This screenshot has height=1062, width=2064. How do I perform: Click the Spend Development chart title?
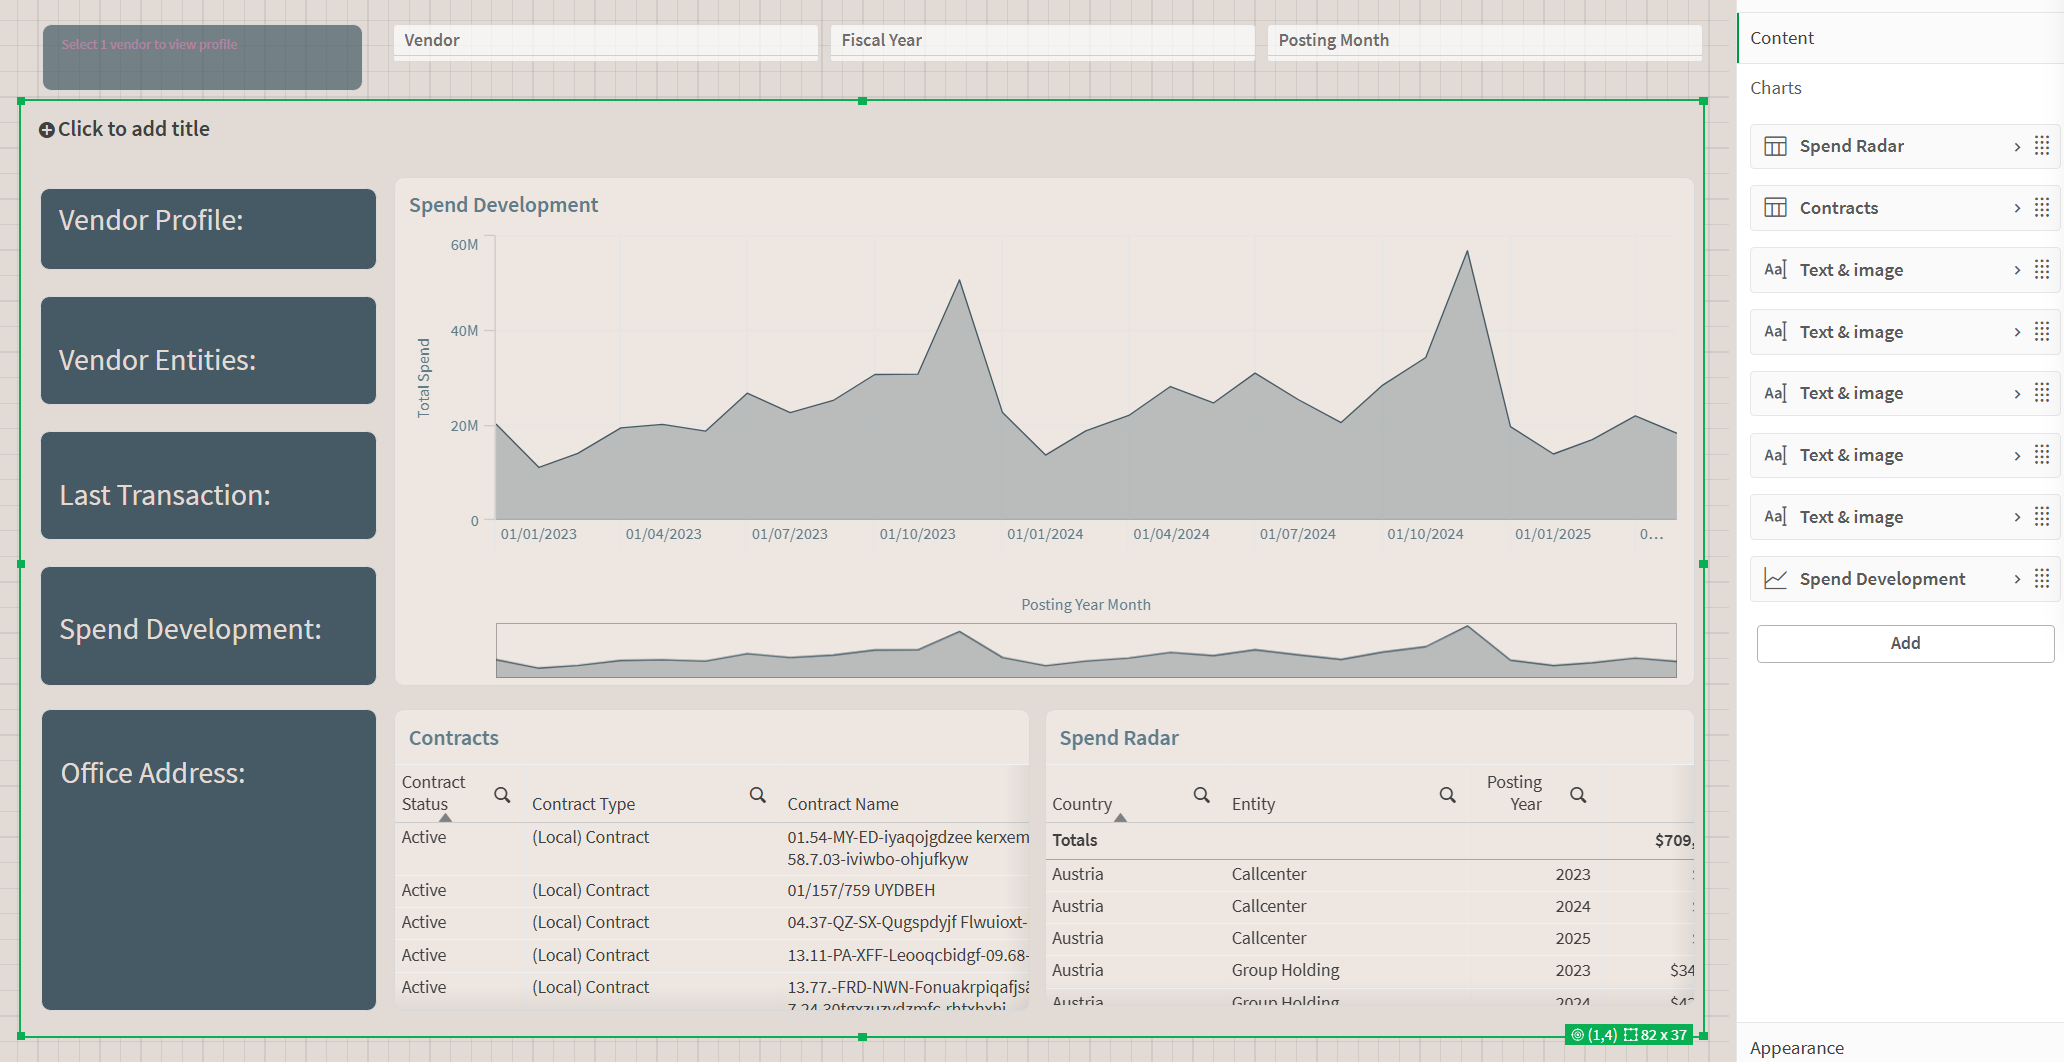(x=503, y=205)
